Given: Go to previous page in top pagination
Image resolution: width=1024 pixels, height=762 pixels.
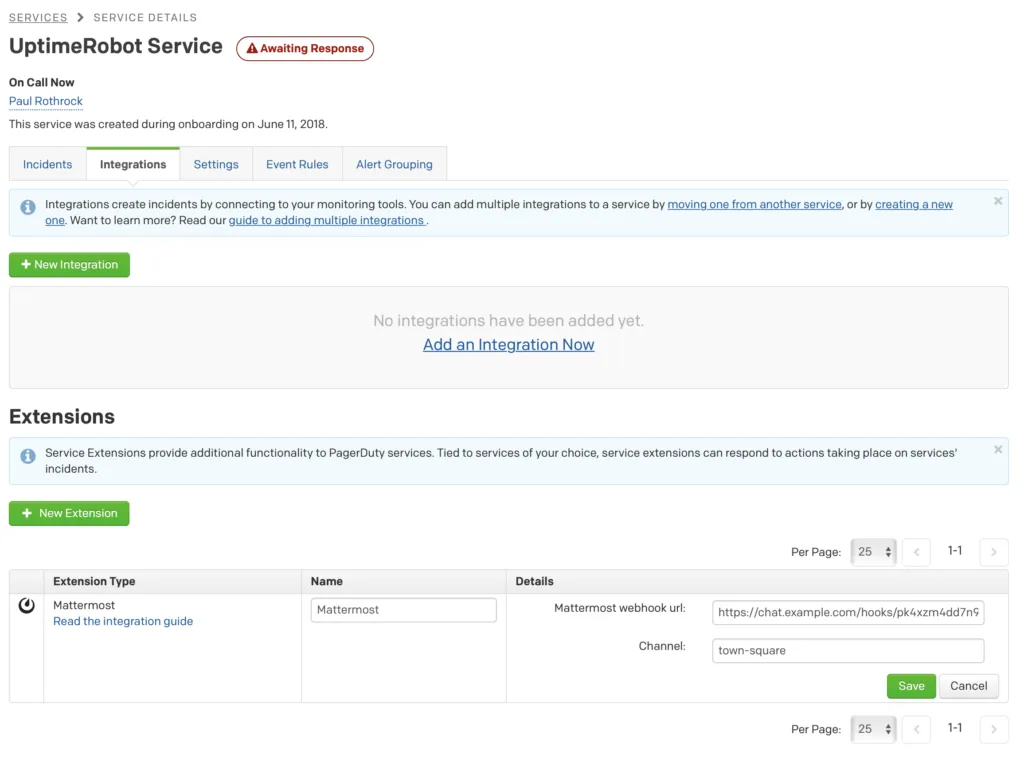Looking at the screenshot, I should (x=916, y=552).
